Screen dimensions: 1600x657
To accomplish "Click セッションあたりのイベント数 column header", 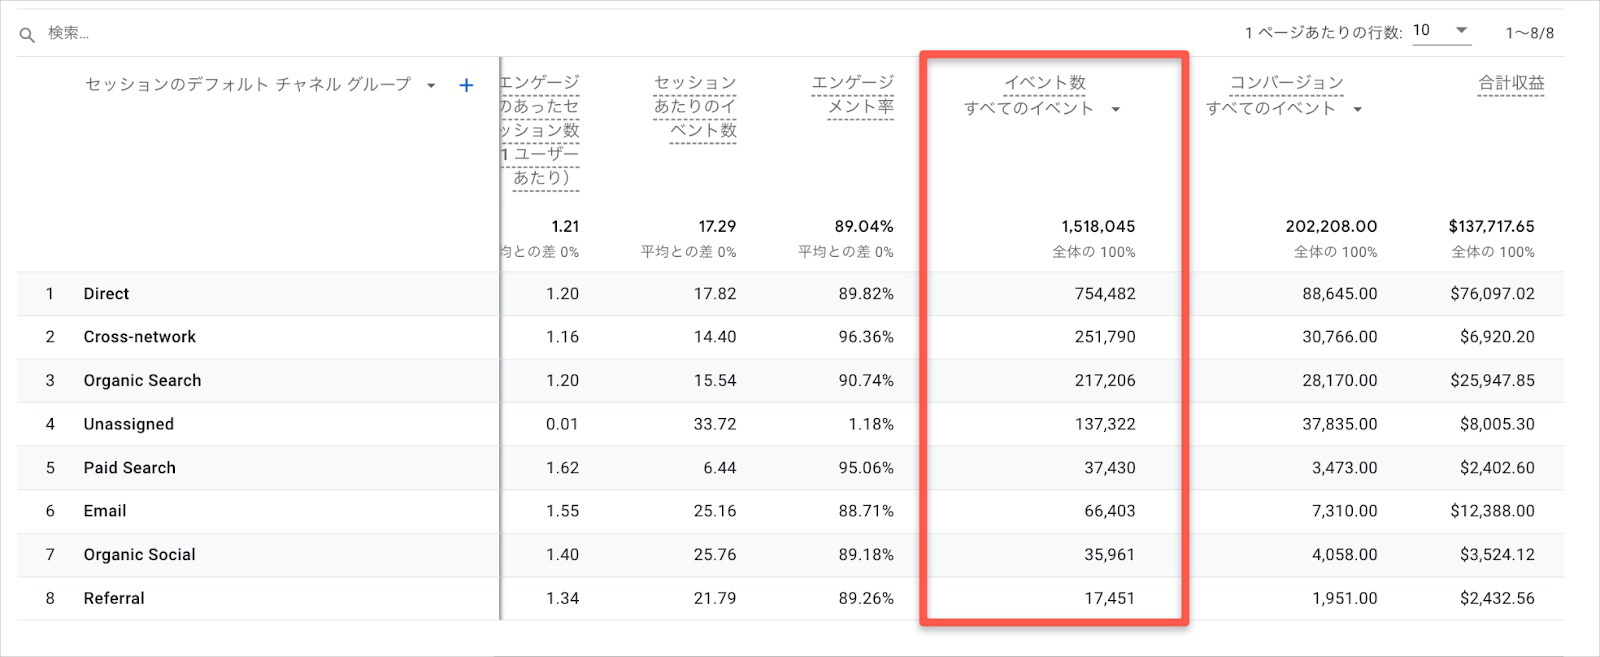I will (695, 106).
